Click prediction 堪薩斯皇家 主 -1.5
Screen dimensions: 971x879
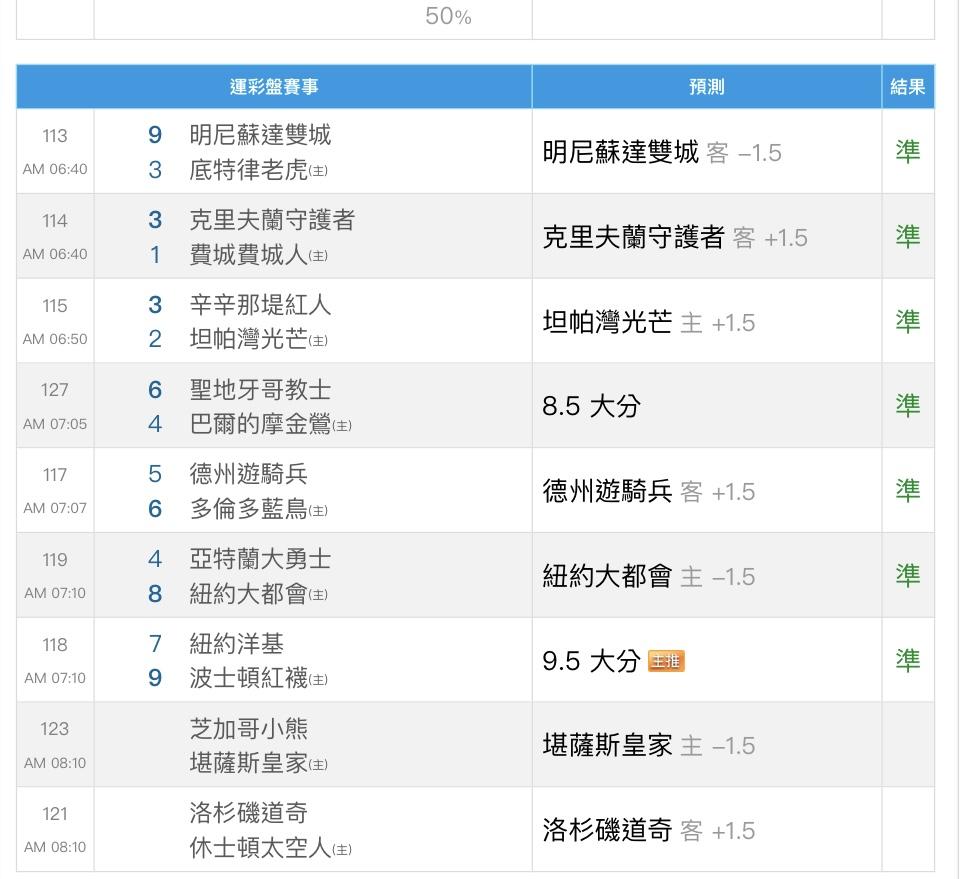649,746
